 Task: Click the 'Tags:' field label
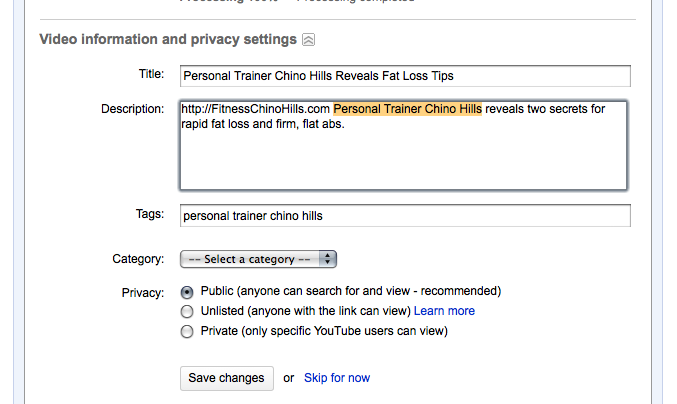[149, 213]
